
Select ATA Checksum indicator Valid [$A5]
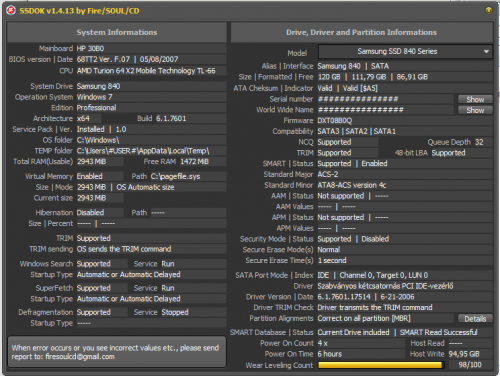click(x=360, y=88)
